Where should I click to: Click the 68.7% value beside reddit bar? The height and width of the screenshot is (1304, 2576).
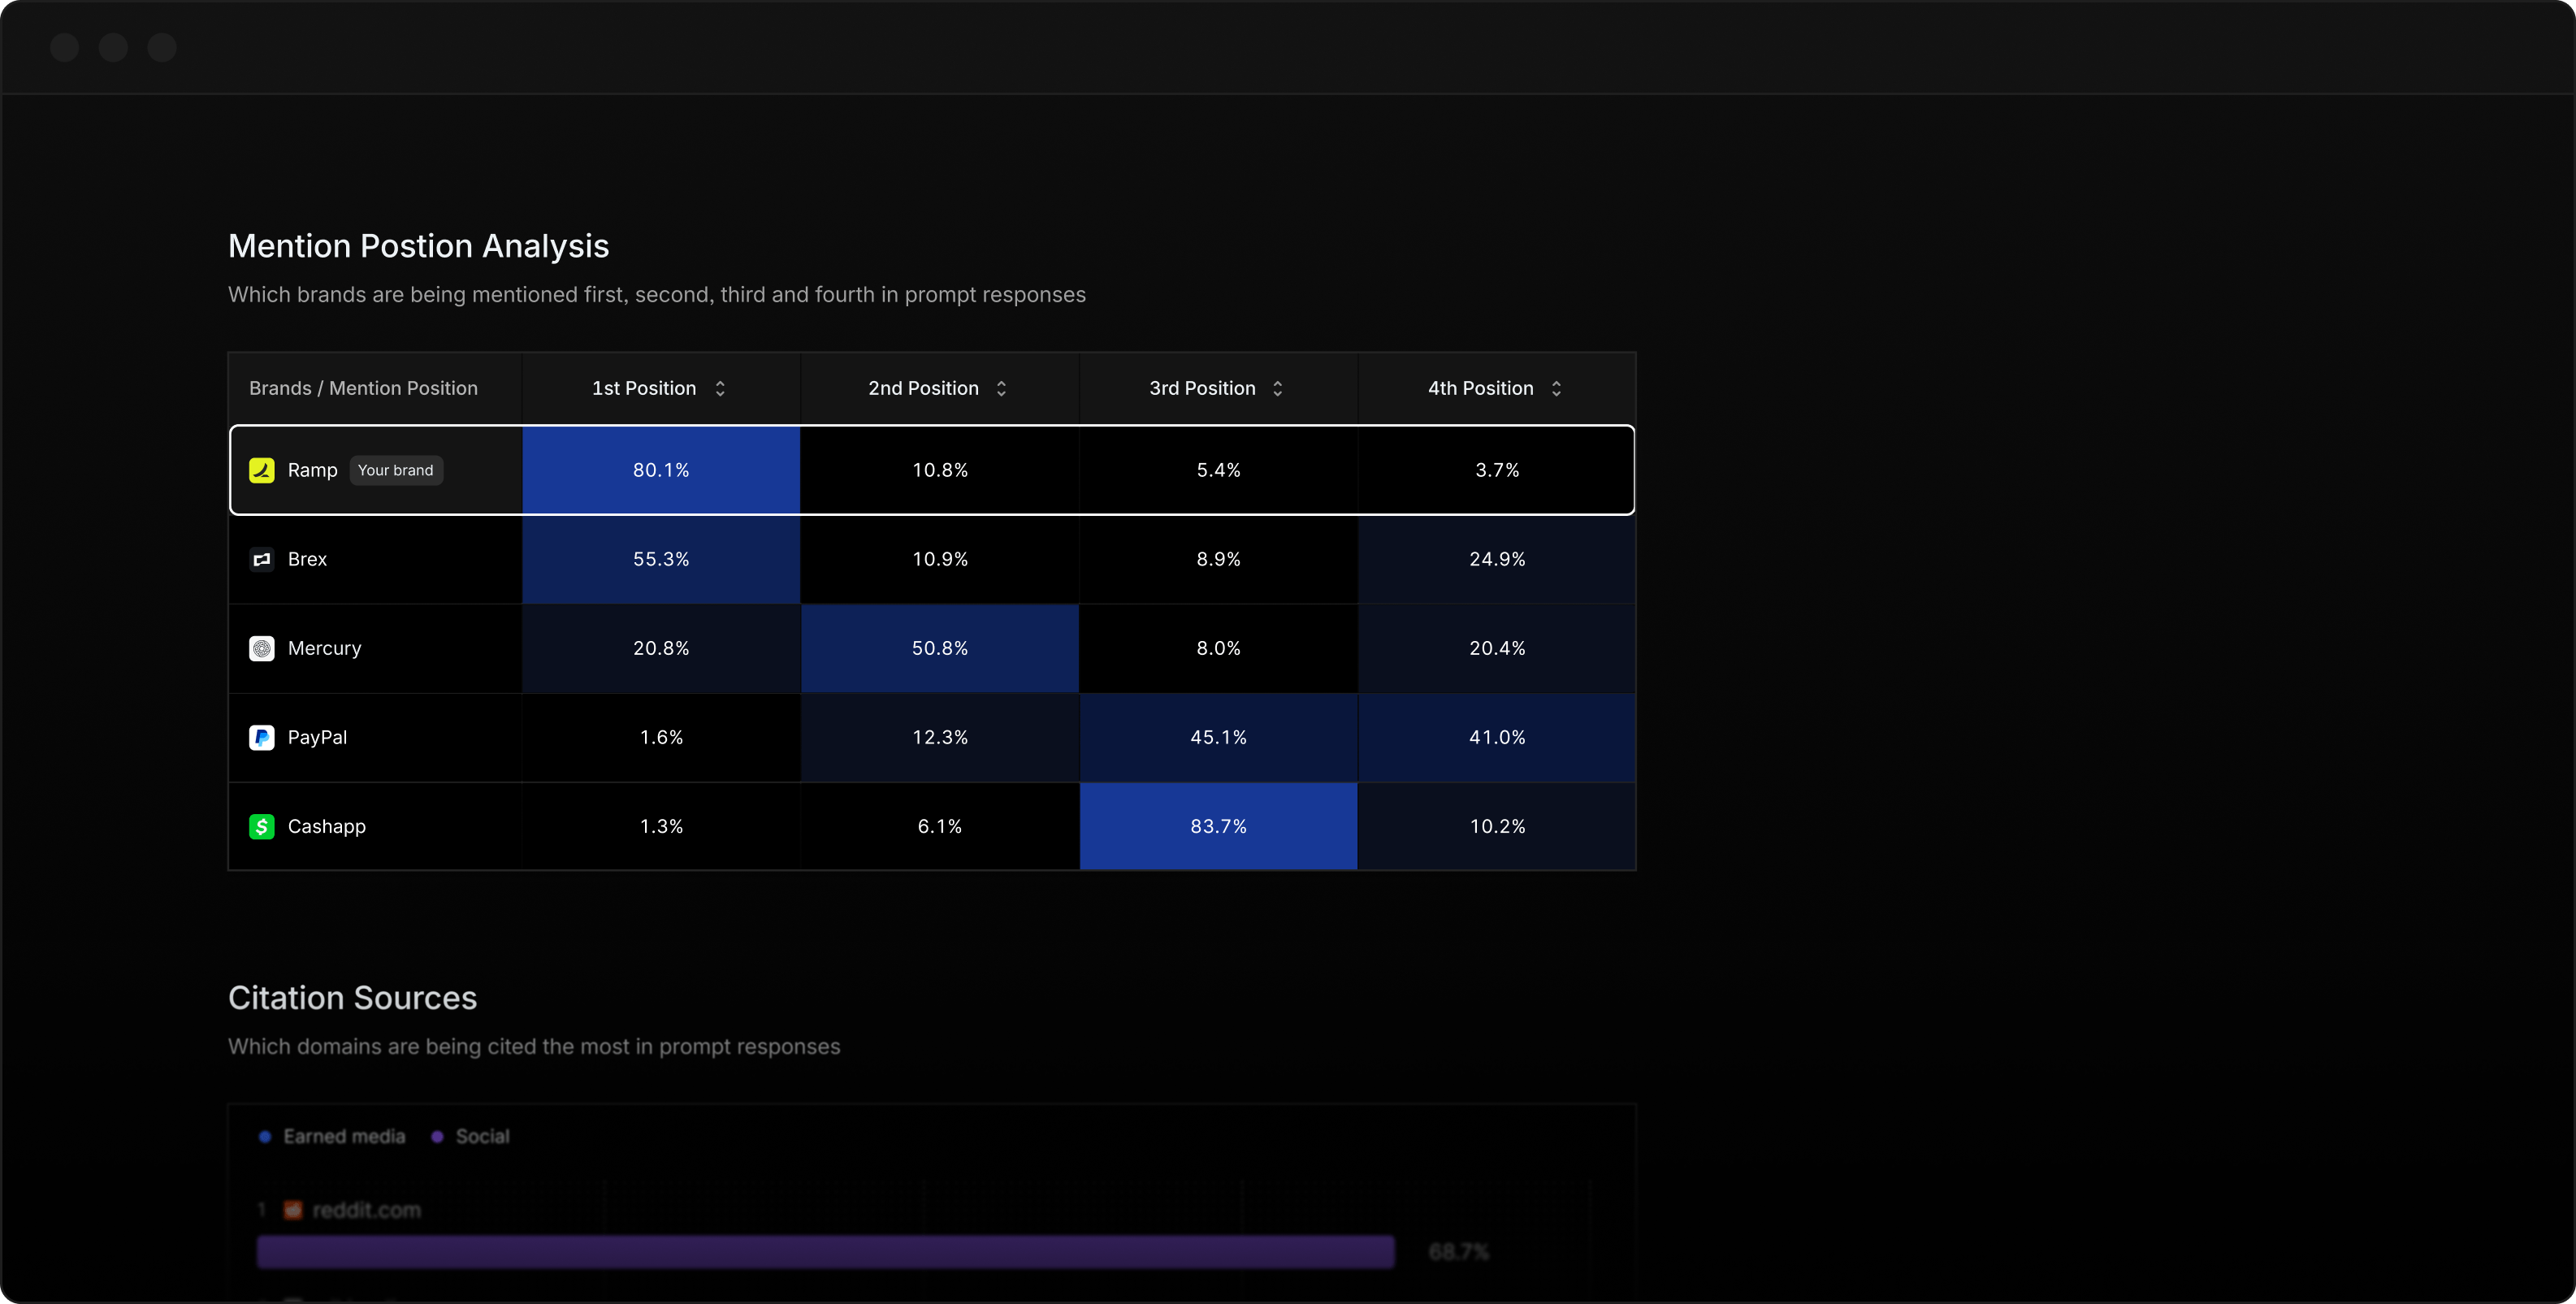point(1459,1252)
